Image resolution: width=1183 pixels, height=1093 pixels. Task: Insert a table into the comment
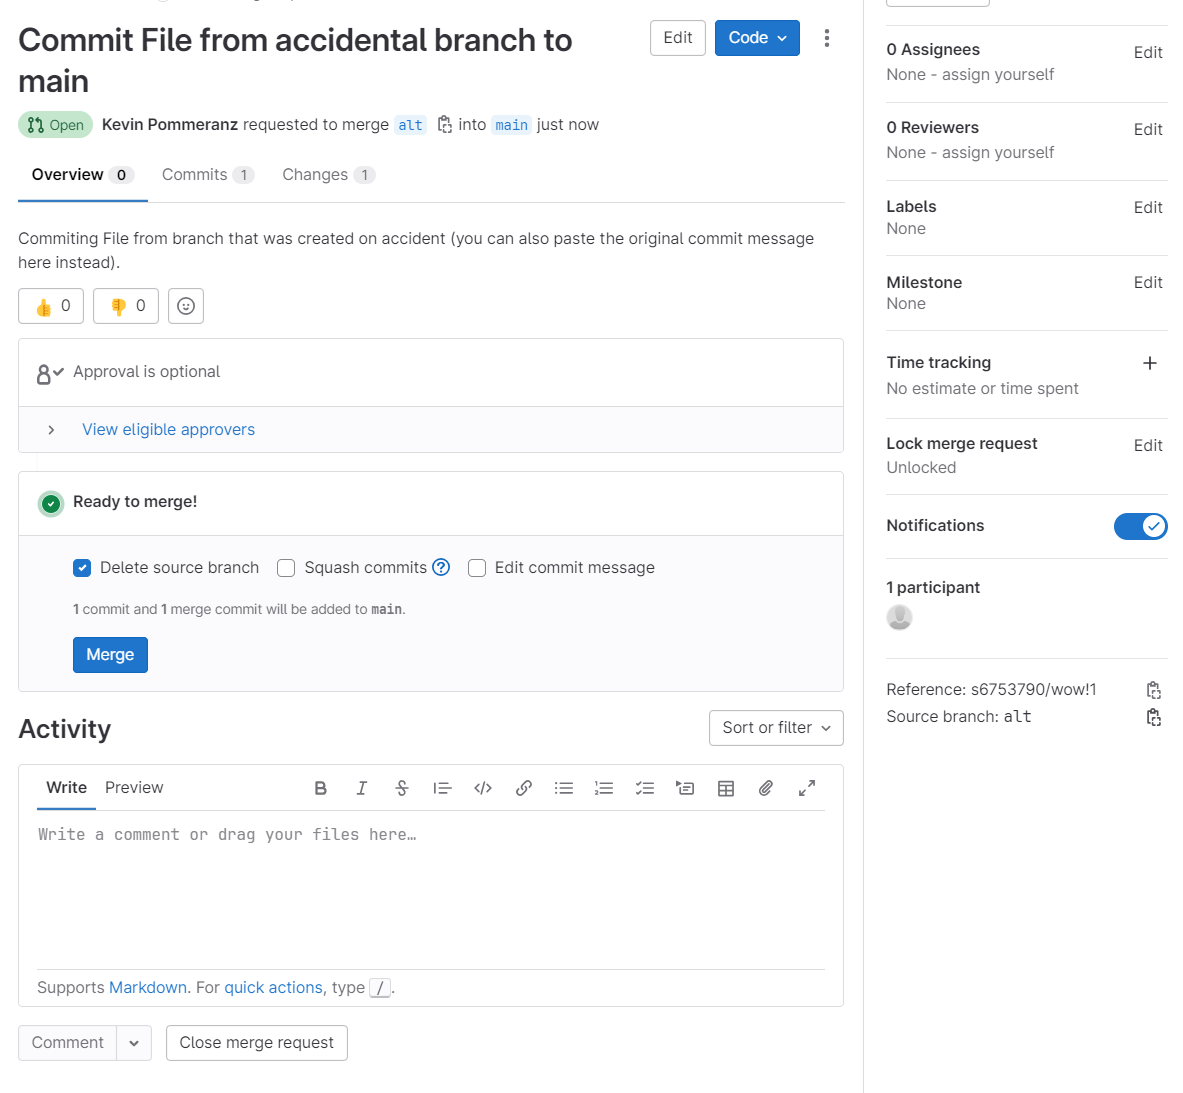coord(726,788)
